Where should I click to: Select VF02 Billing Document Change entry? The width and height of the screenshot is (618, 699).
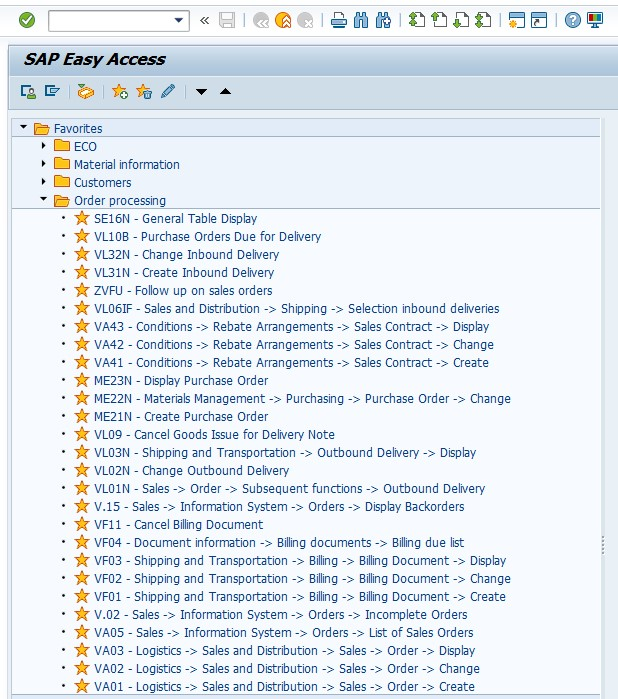[x=302, y=579]
